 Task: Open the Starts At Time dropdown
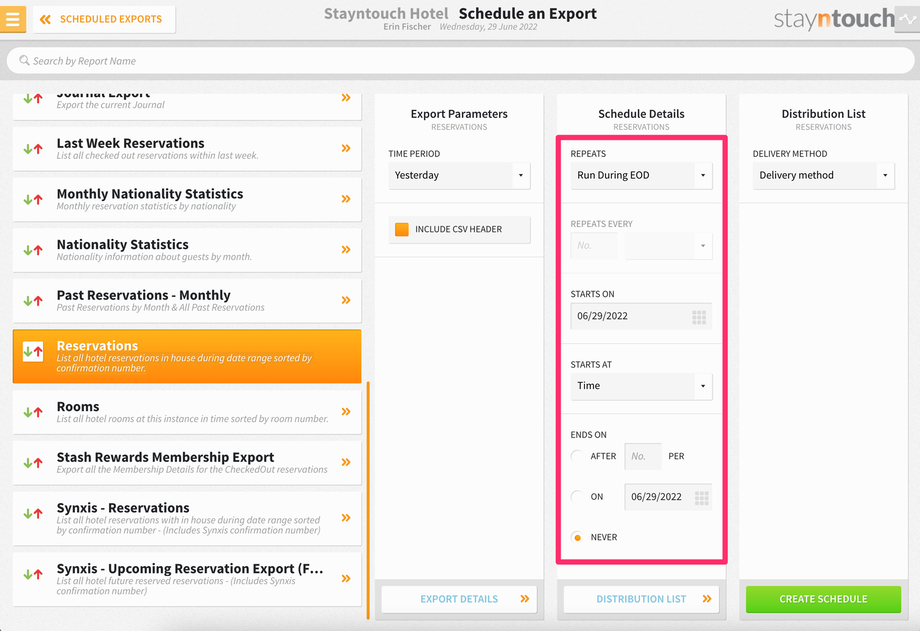[641, 386]
